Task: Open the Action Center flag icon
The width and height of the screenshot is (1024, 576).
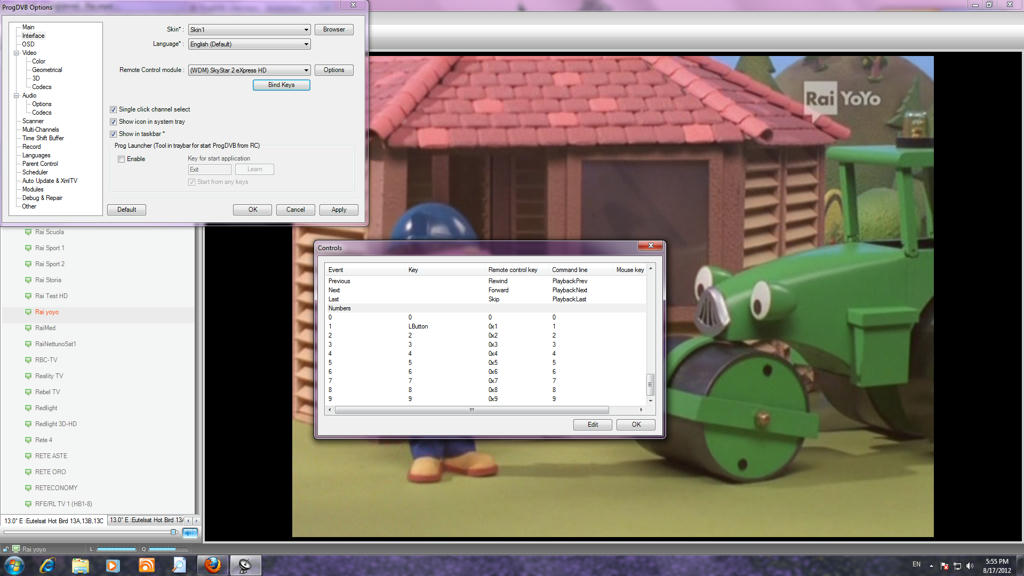Action: pyautogui.click(x=944, y=566)
